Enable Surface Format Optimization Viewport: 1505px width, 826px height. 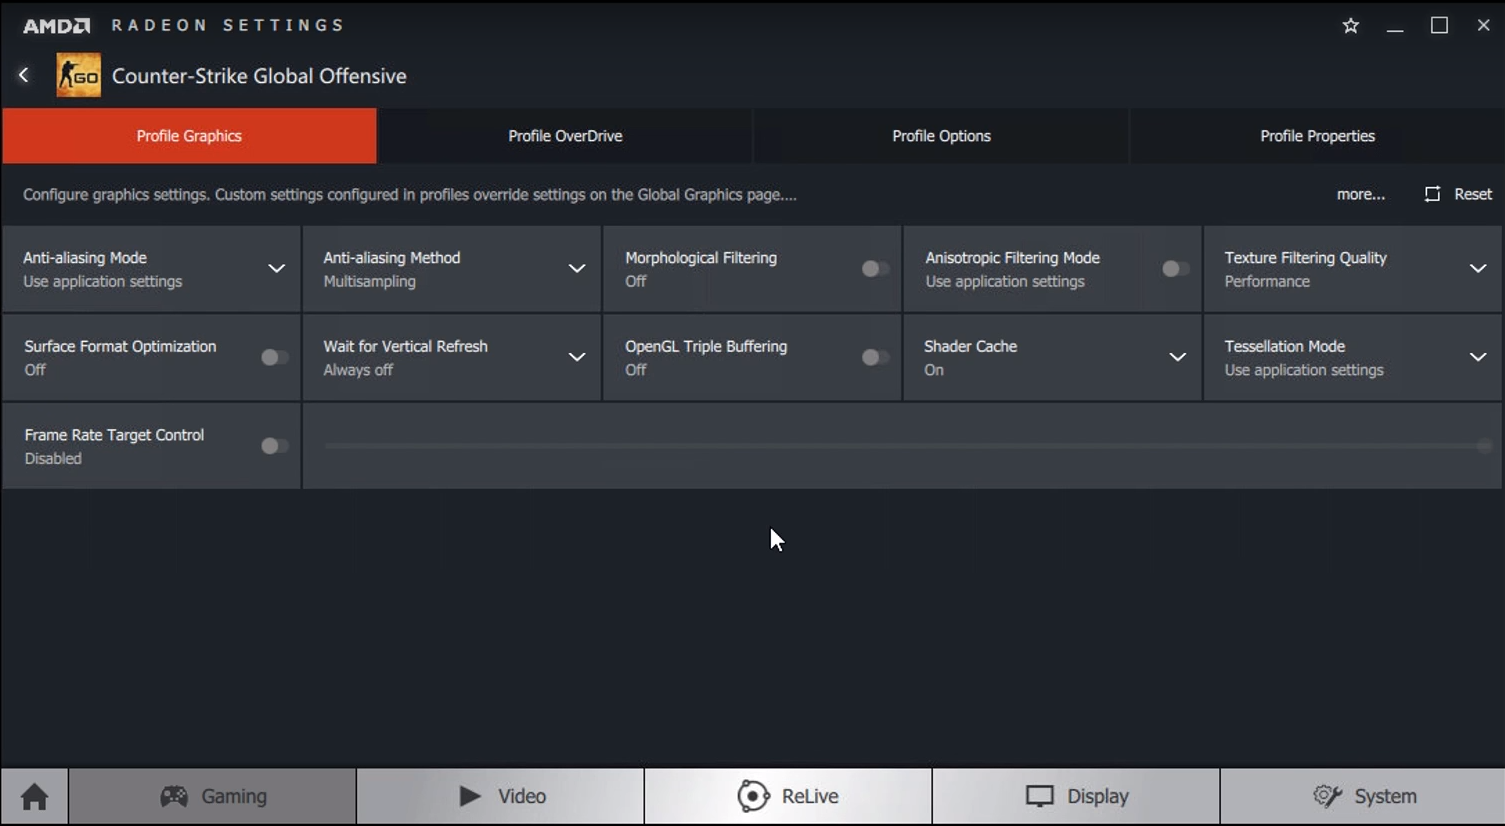[274, 357]
